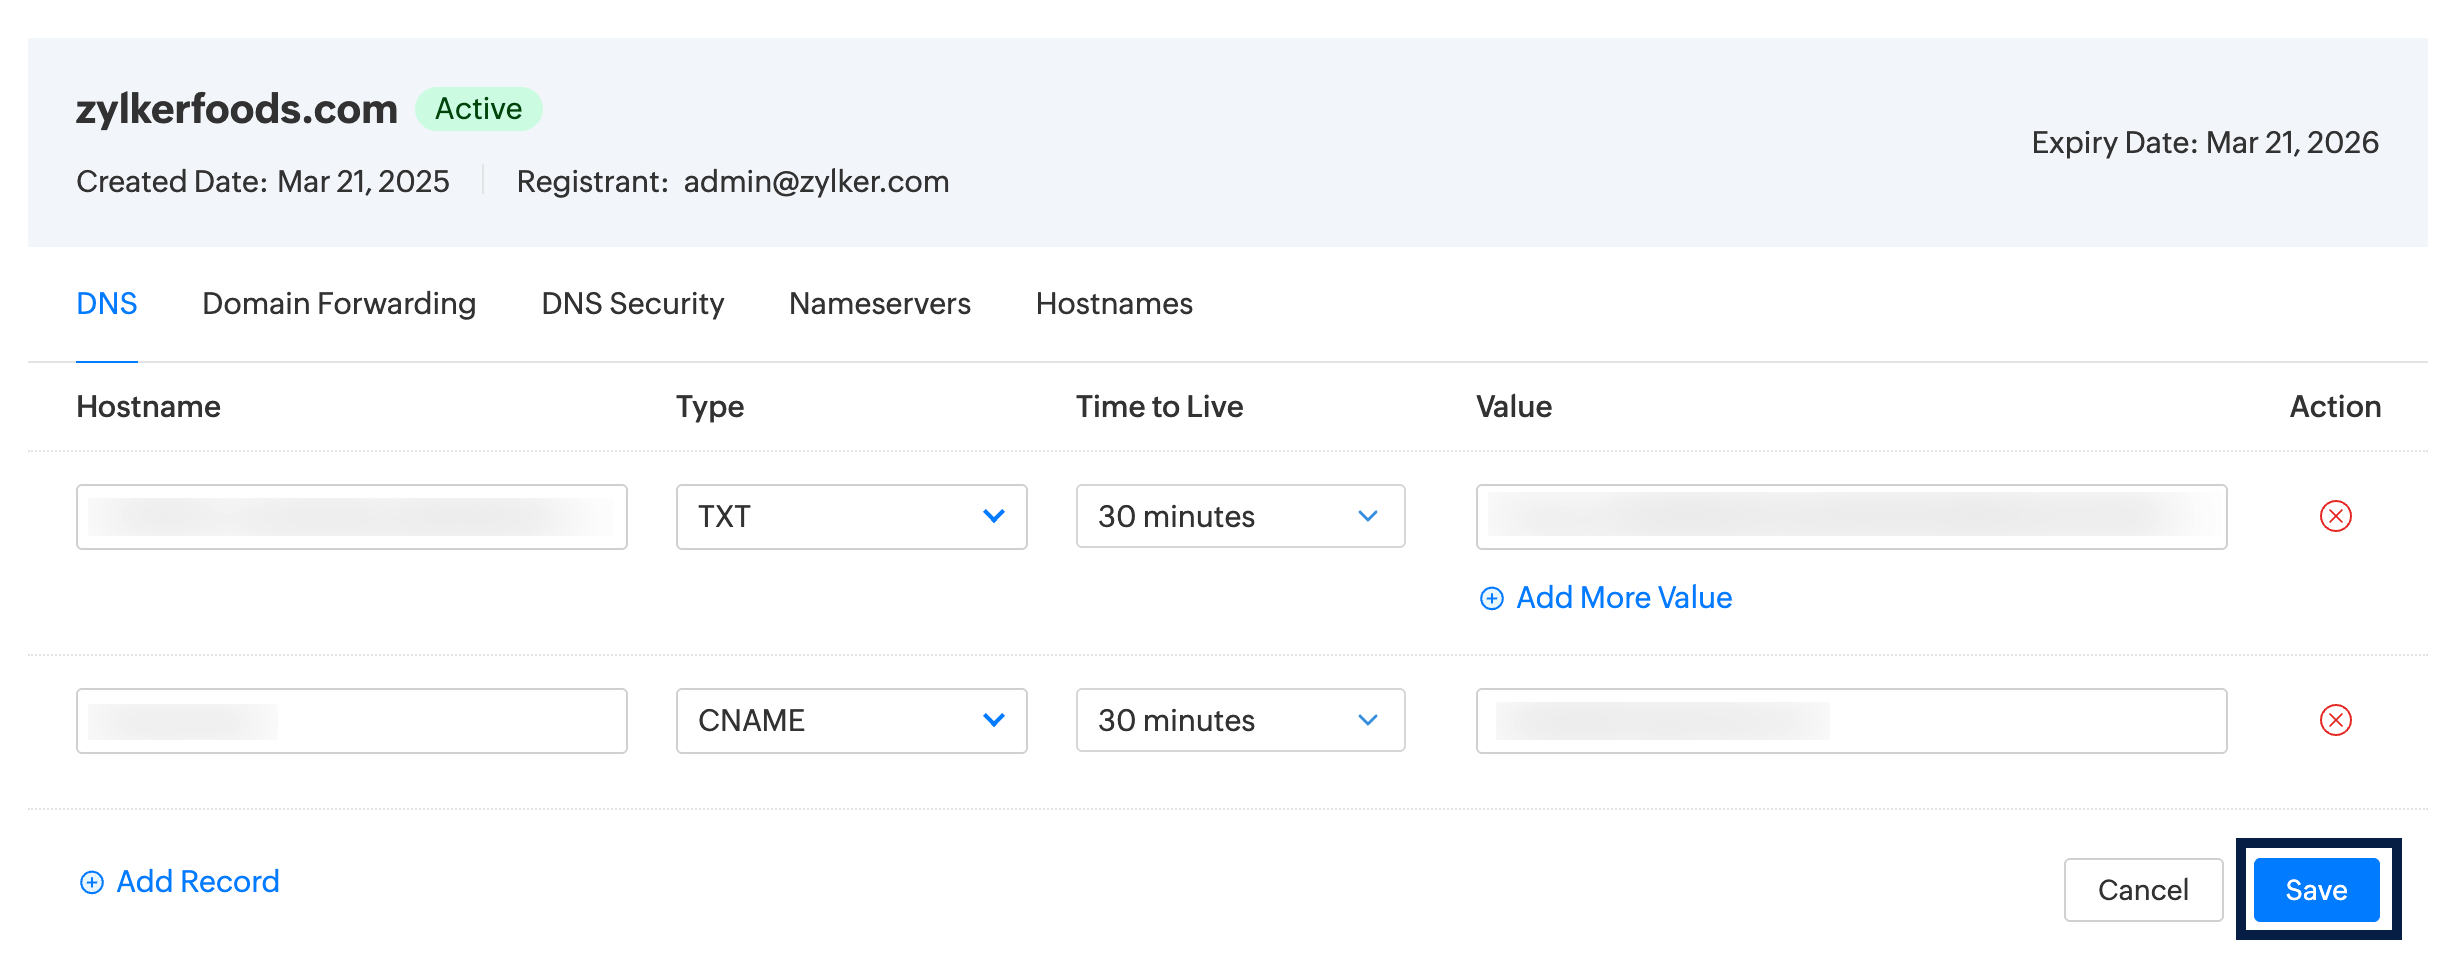Click the Add More Value link
2456x958 pixels.
pos(1624,597)
